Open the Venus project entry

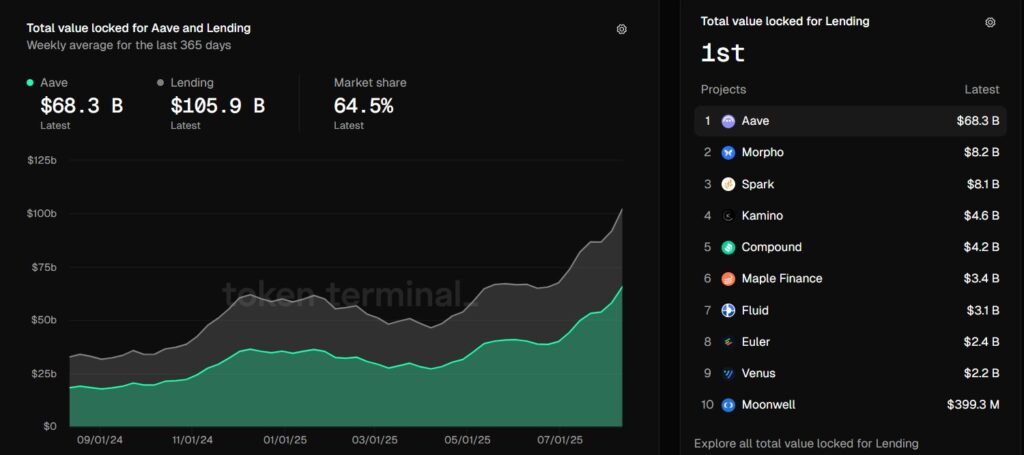[x=850, y=373]
